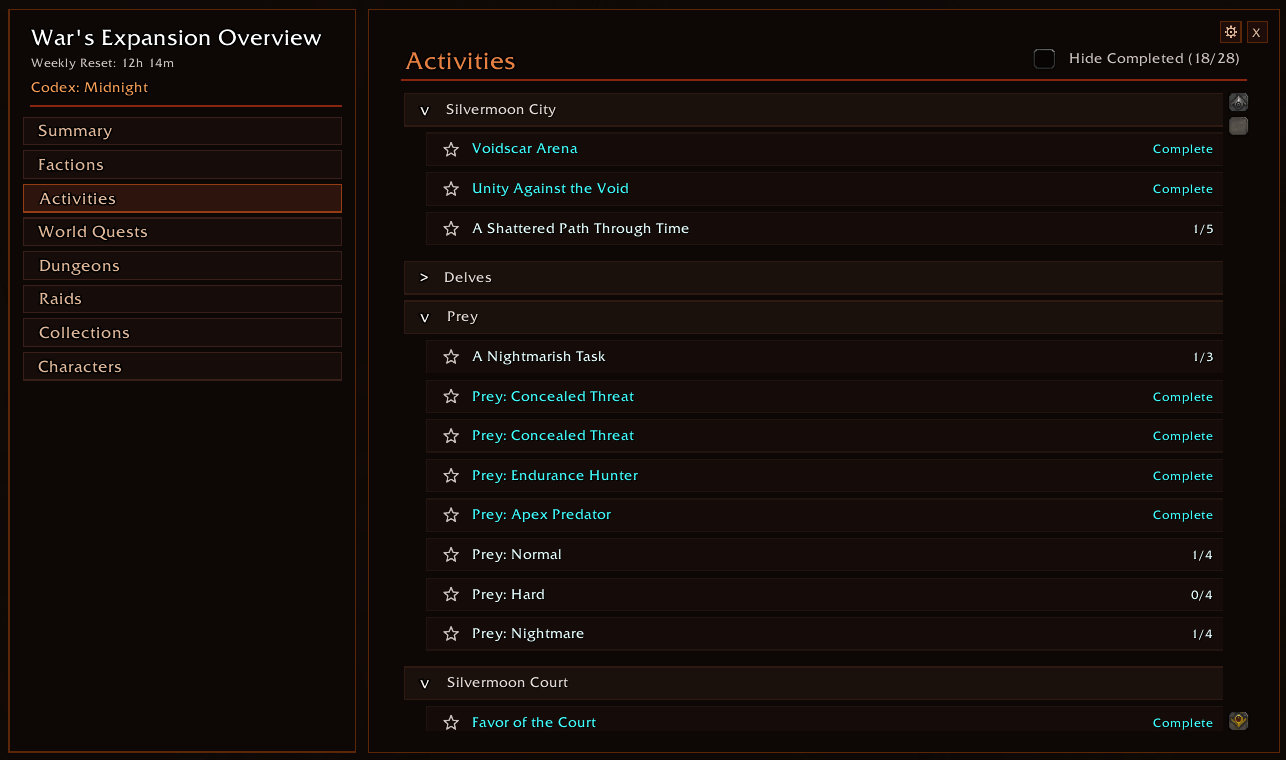The width and height of the screenshot is (1286, 760).
Task: Star A Shattered Path Through Time
Action: [451, 229]
